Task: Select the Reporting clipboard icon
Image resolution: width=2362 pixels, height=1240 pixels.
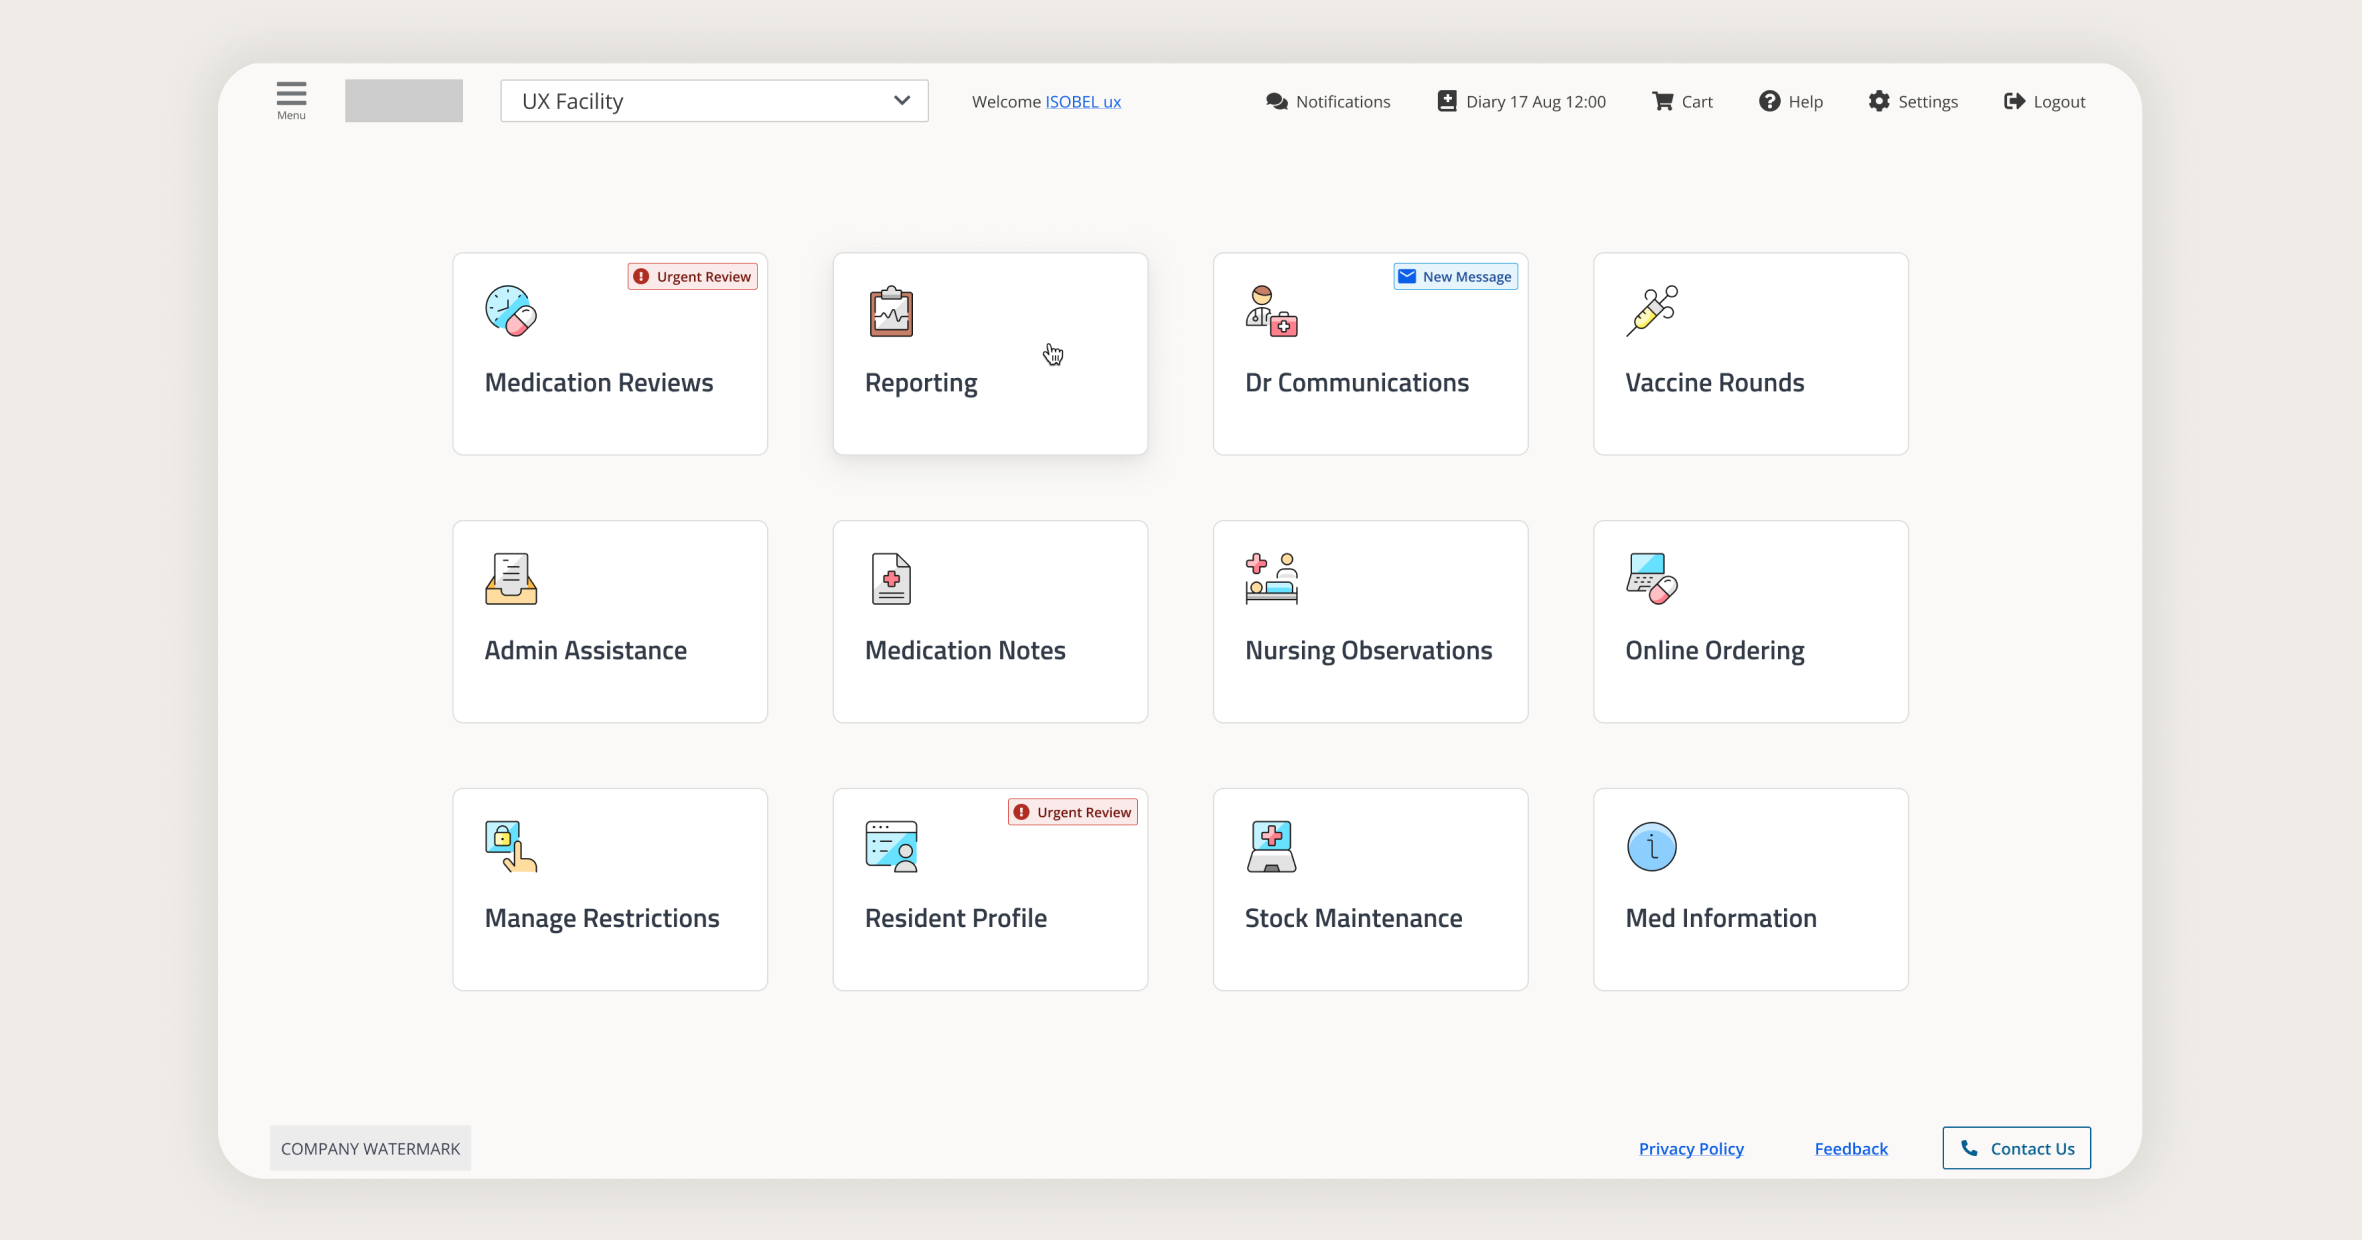Action: pyautogui.click(x=890, y=312)
